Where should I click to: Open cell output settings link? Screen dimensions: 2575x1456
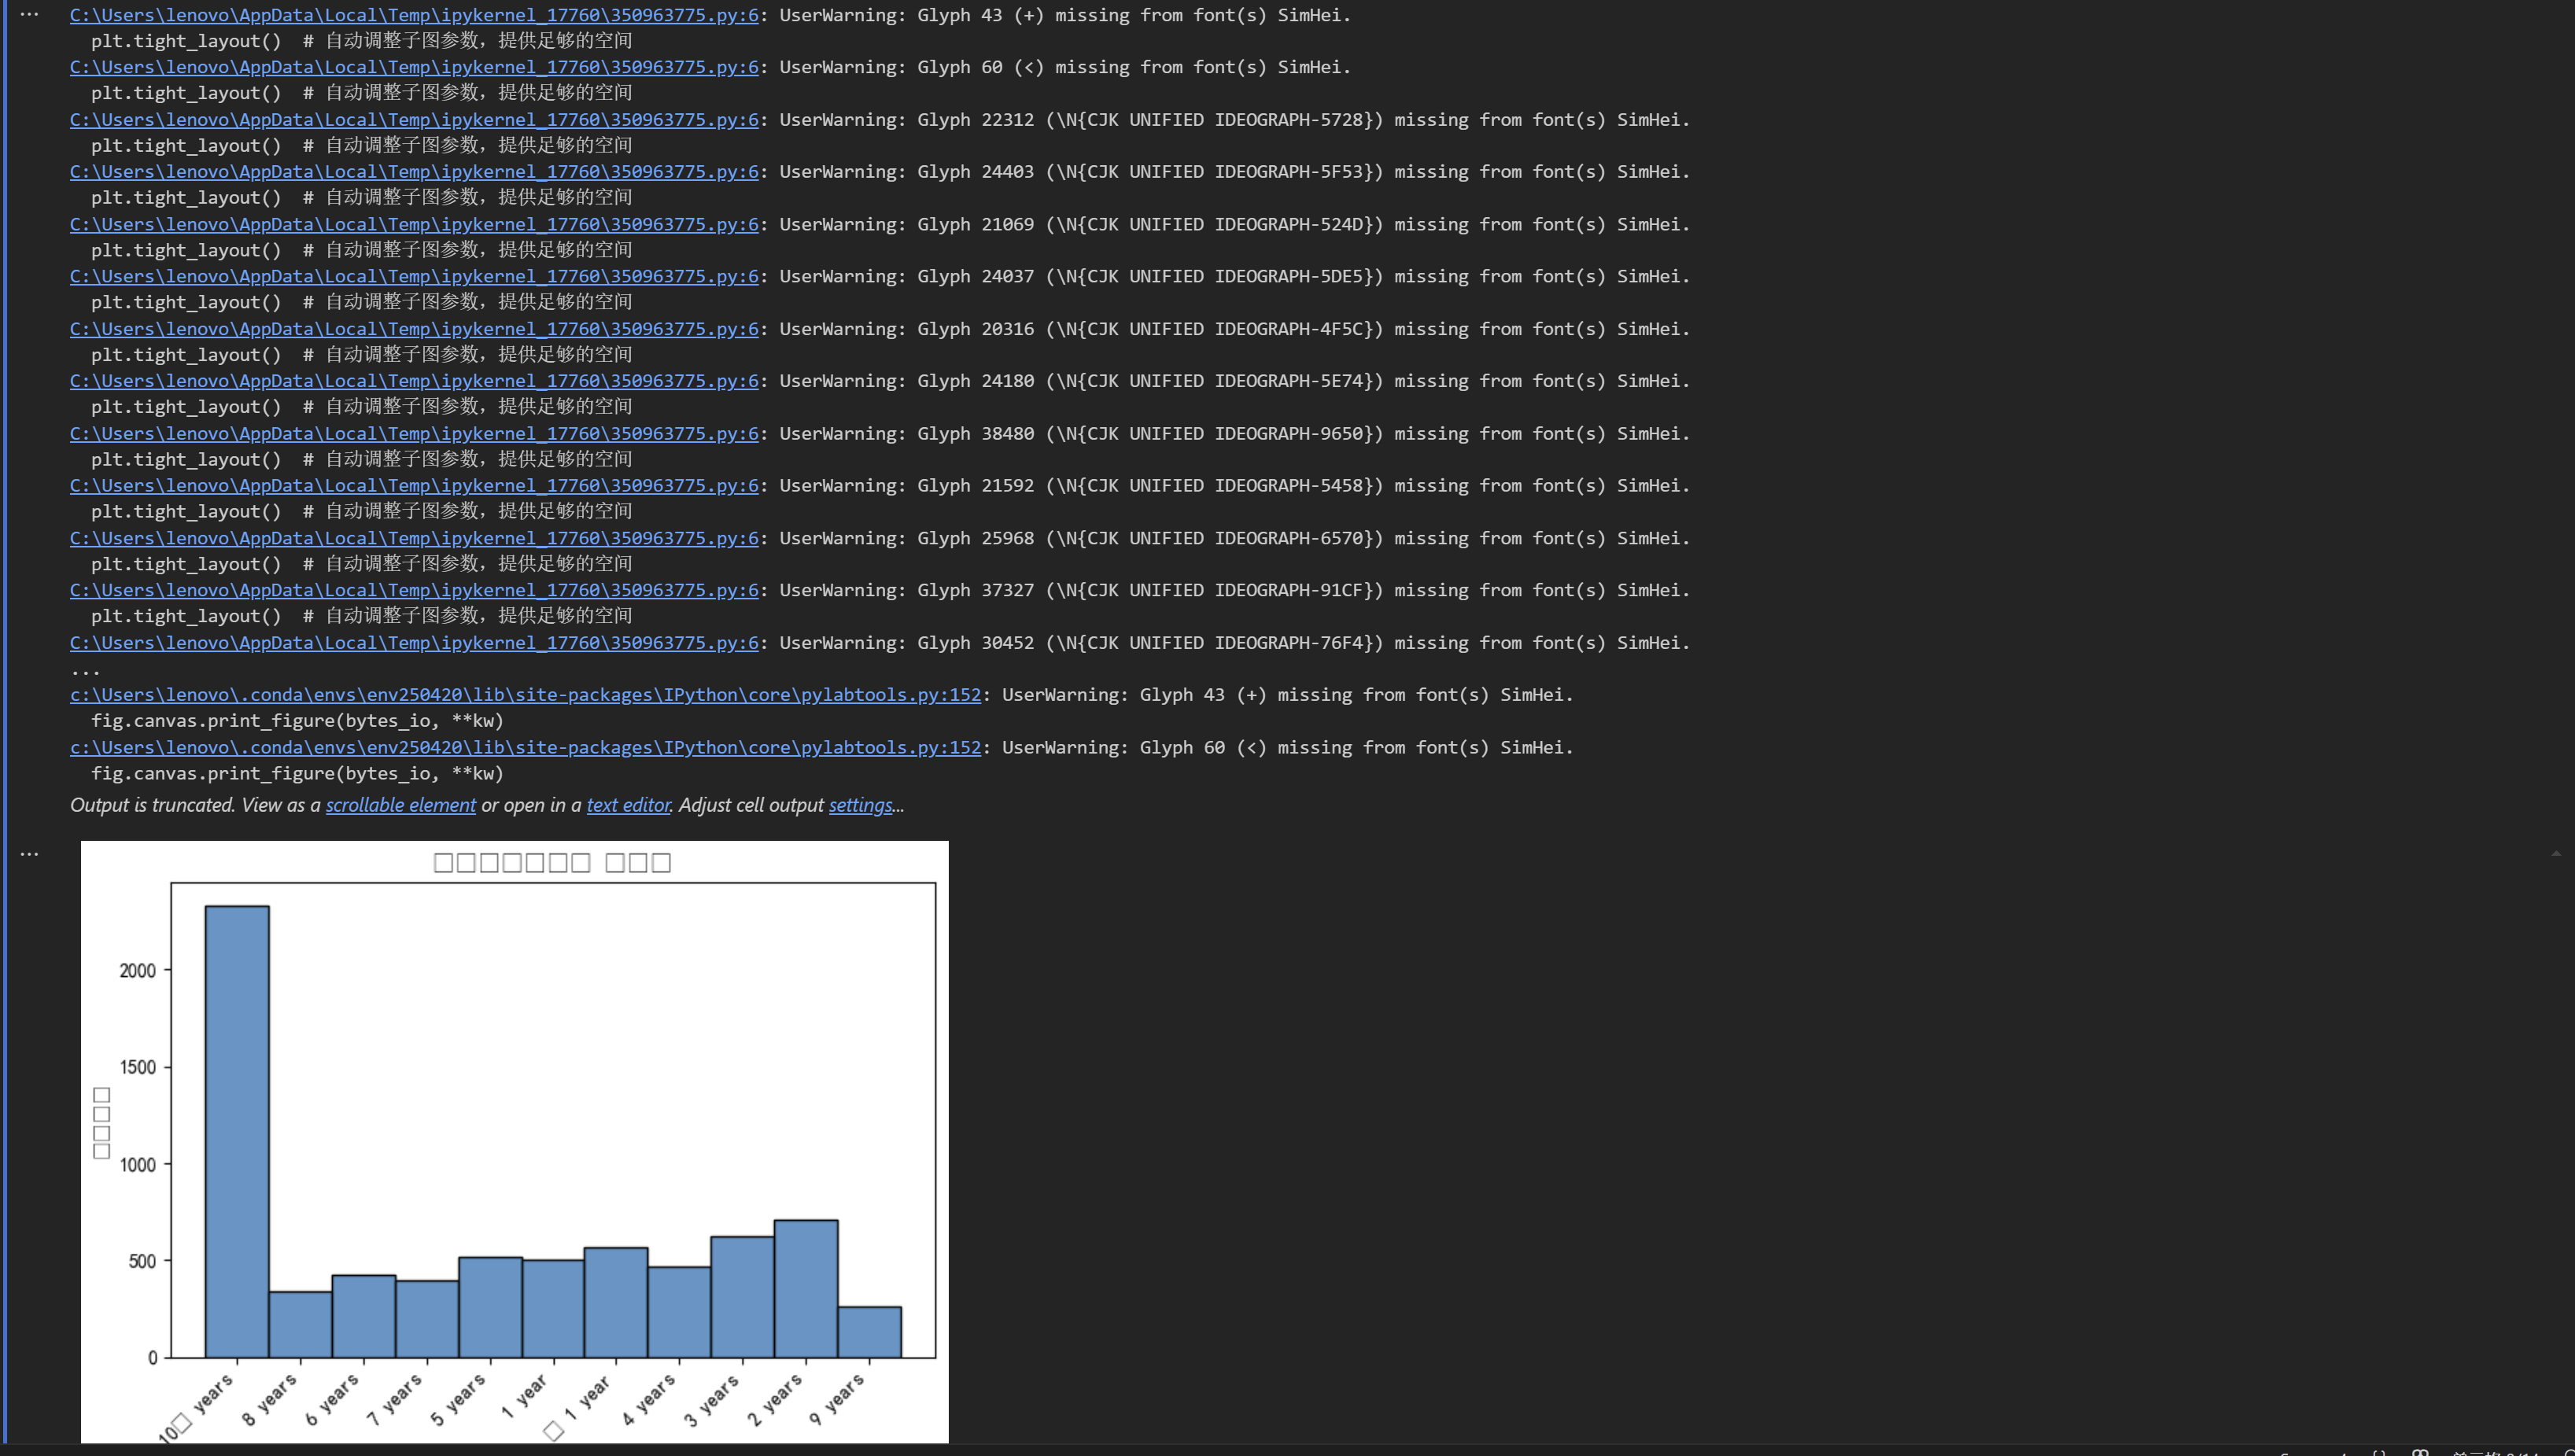(x=860, y=806)
